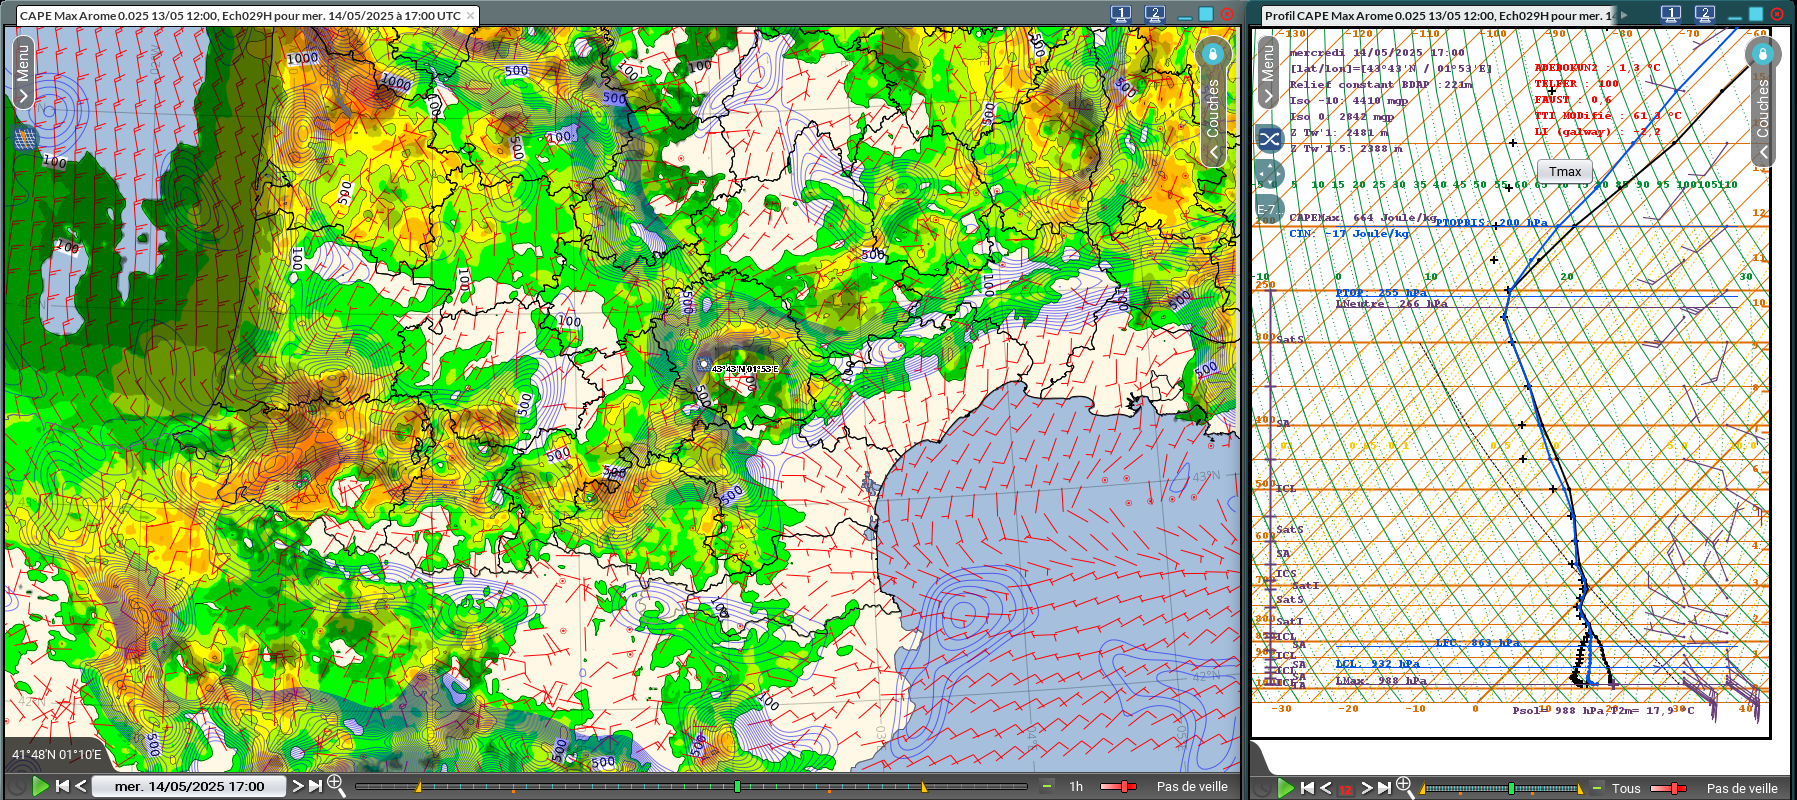Click the Tmax button on the profile
Viewport: 1797px width, 800px height.
point(1565,171)
